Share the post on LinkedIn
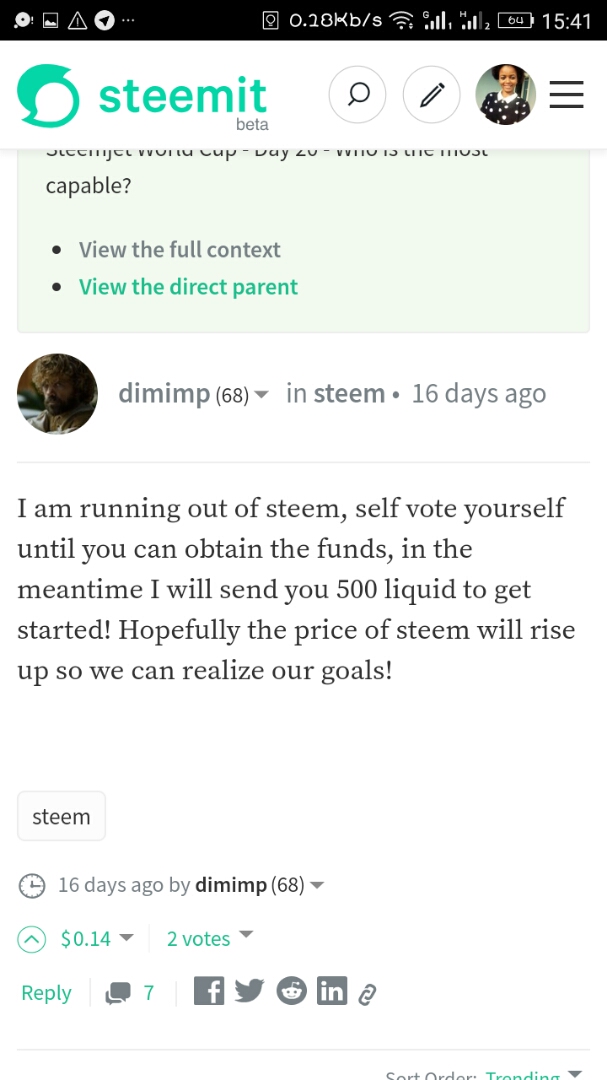The image size is (607, 1080). pyautogui.click(x=332, y=992)
